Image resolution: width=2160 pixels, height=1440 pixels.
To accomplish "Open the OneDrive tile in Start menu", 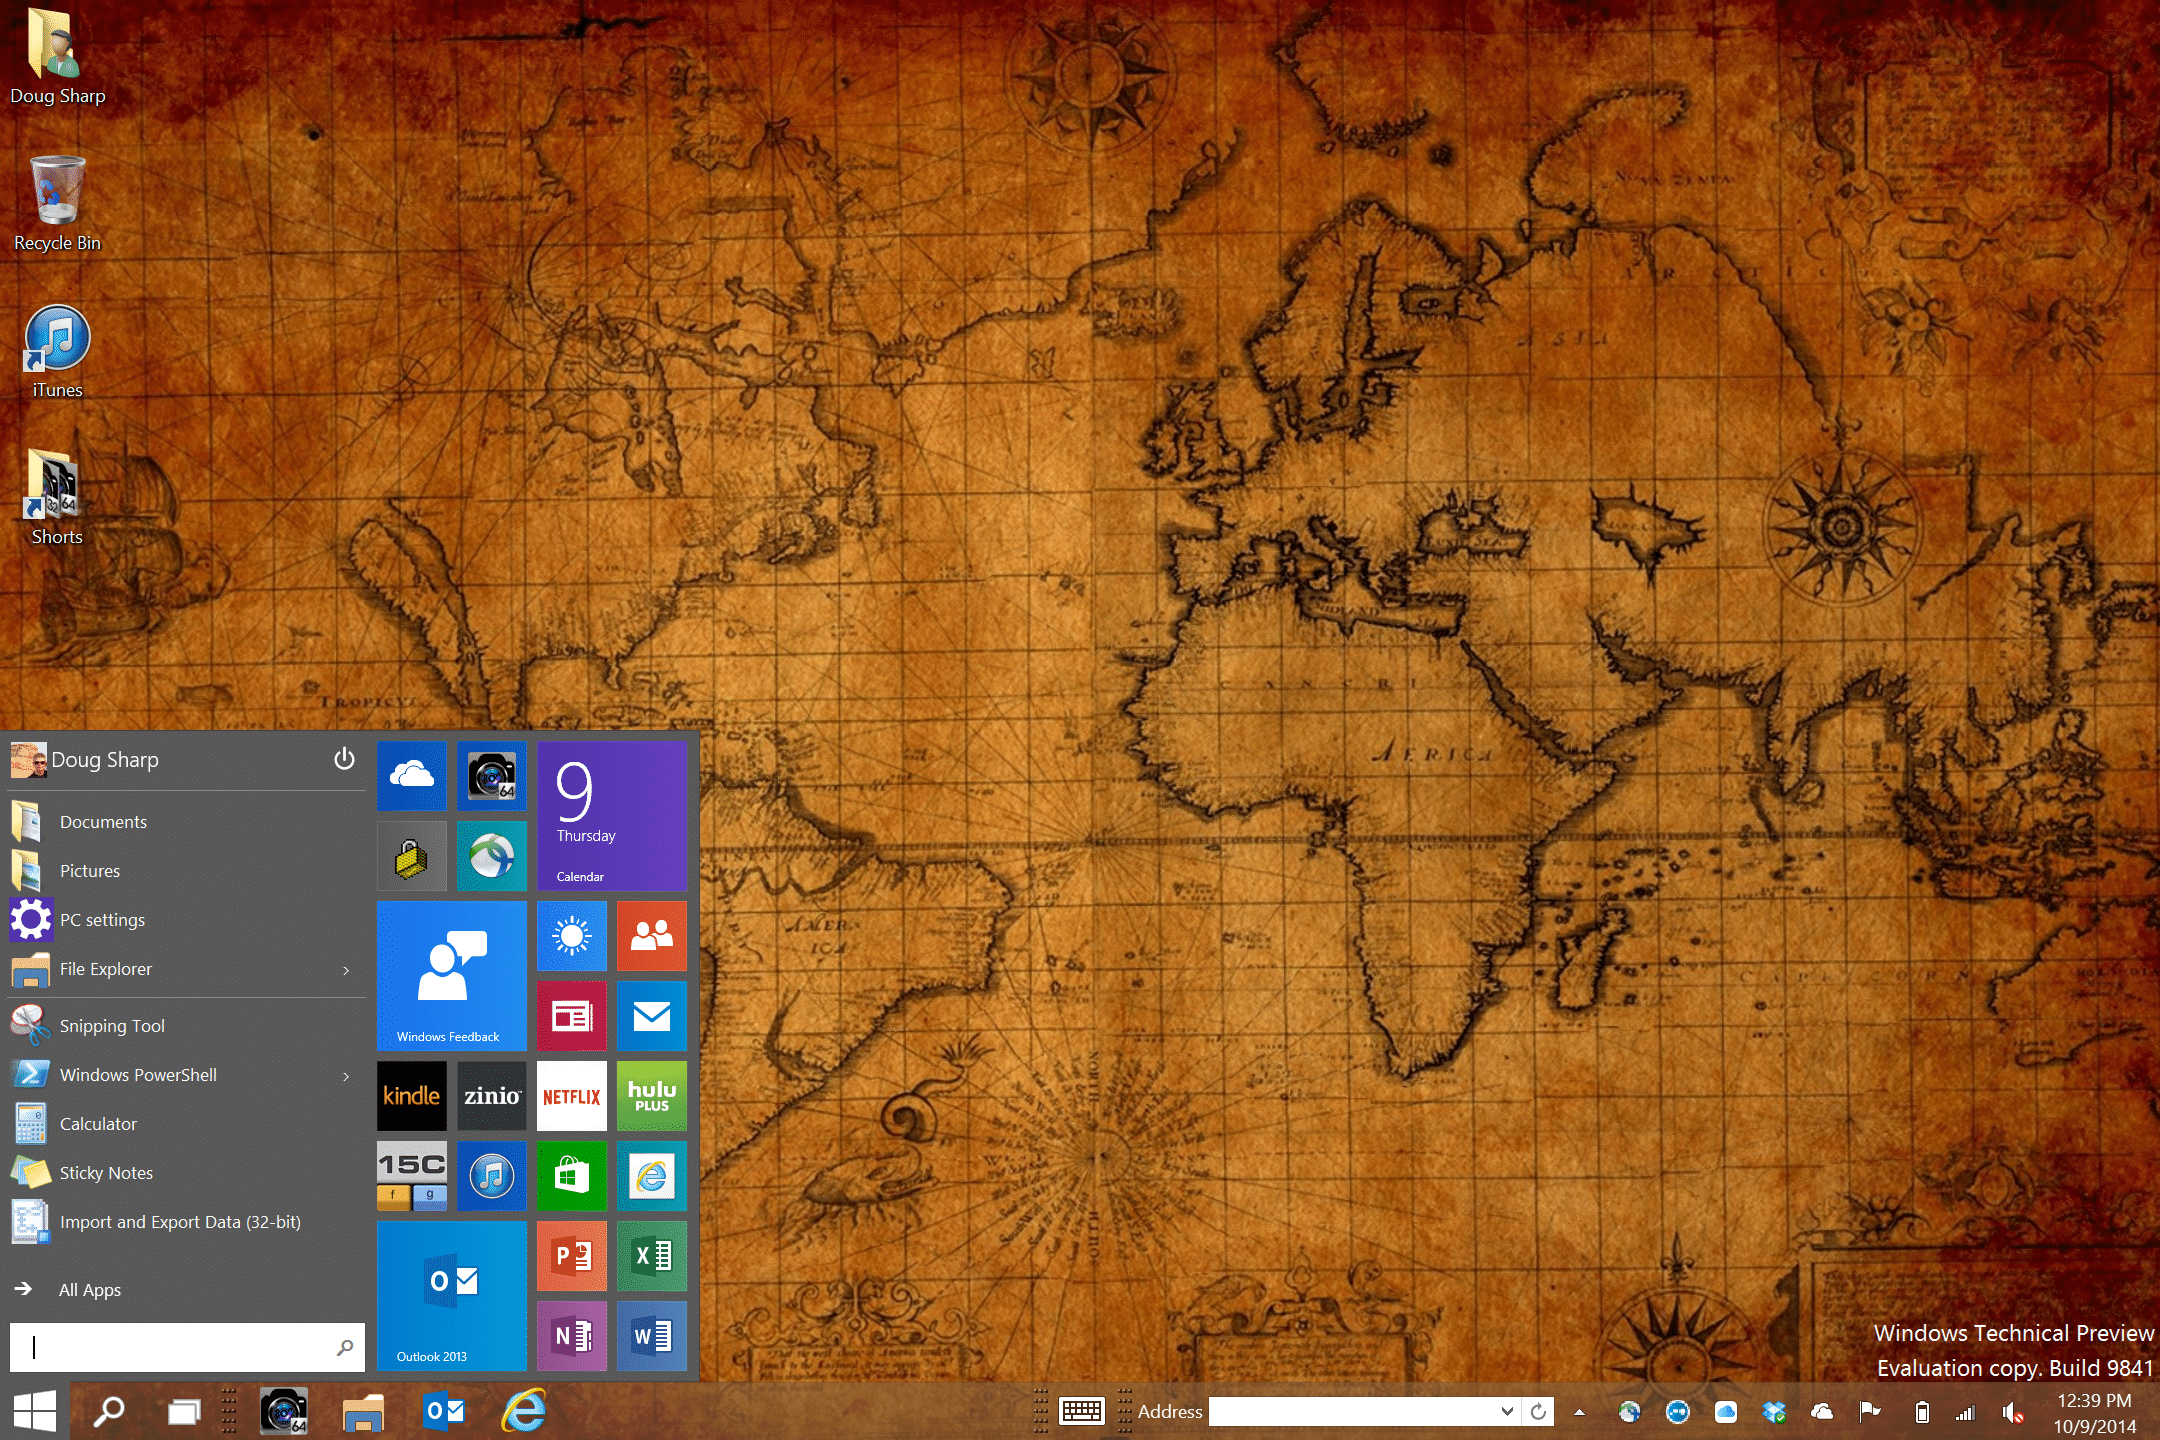I will point(411,775).
